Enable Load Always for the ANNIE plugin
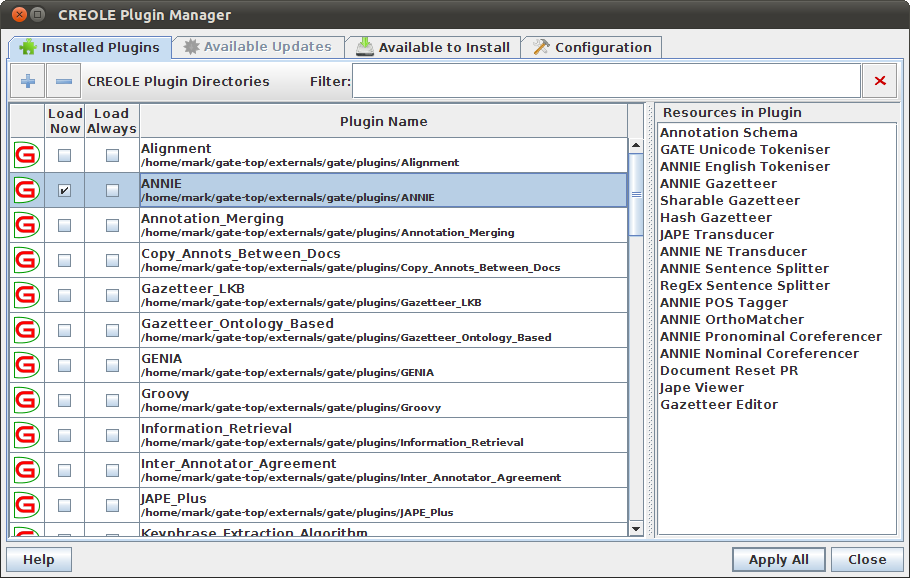 112,190
